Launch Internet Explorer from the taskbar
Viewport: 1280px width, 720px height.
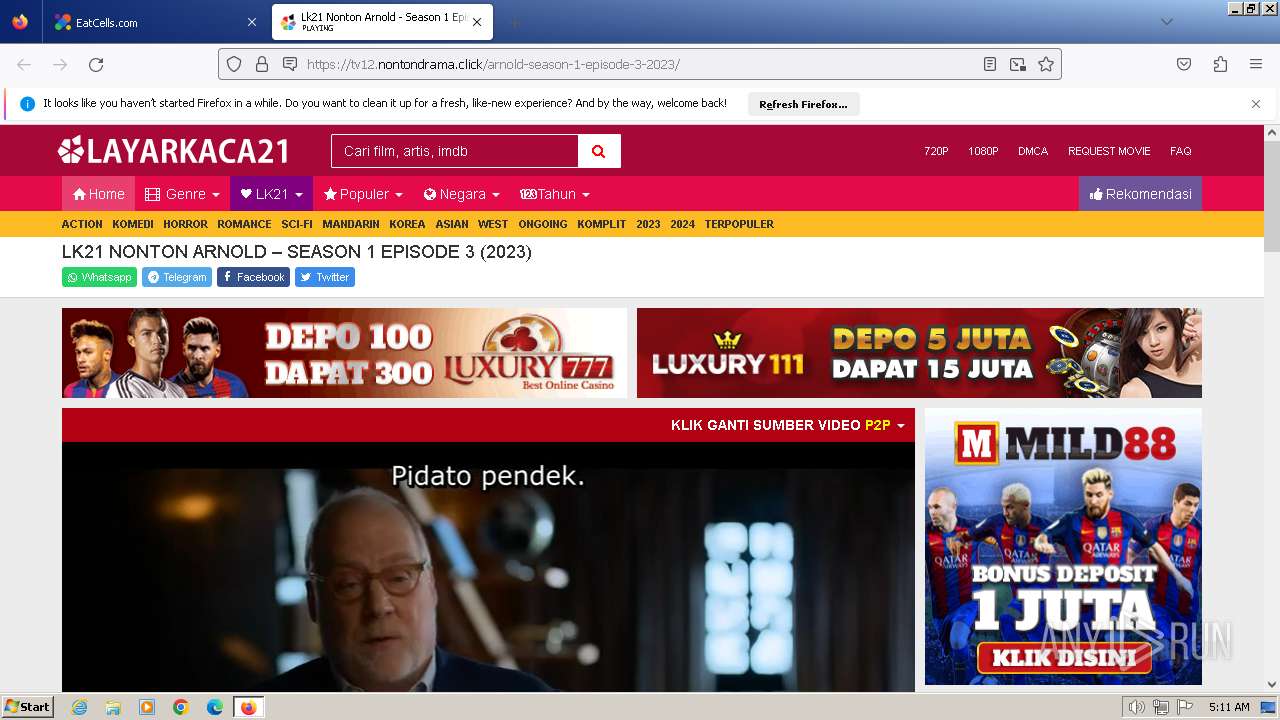(x=79, y=707)
